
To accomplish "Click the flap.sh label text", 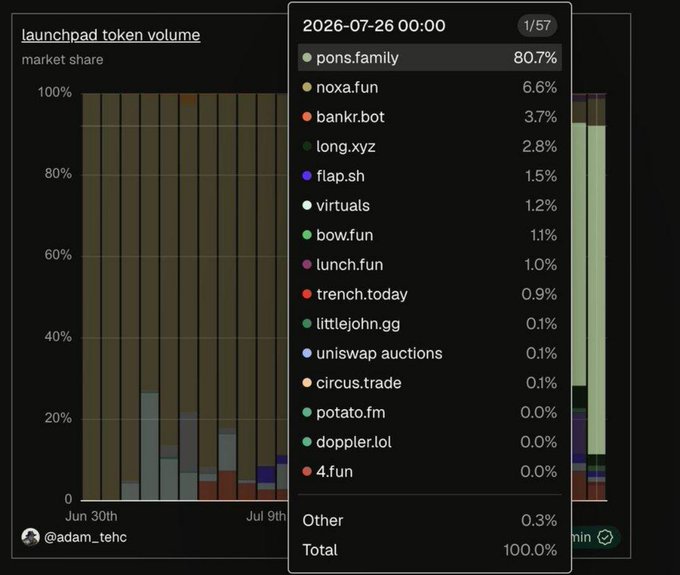I will 340,176.
